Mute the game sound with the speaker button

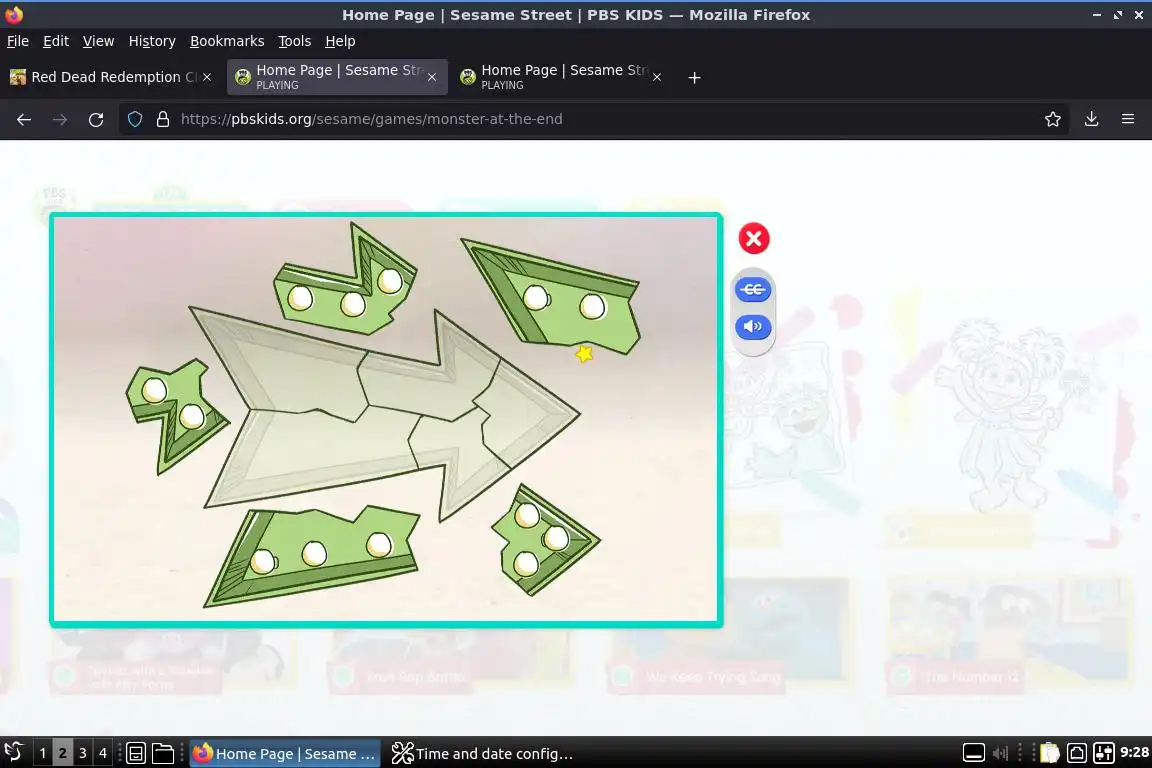753,326
